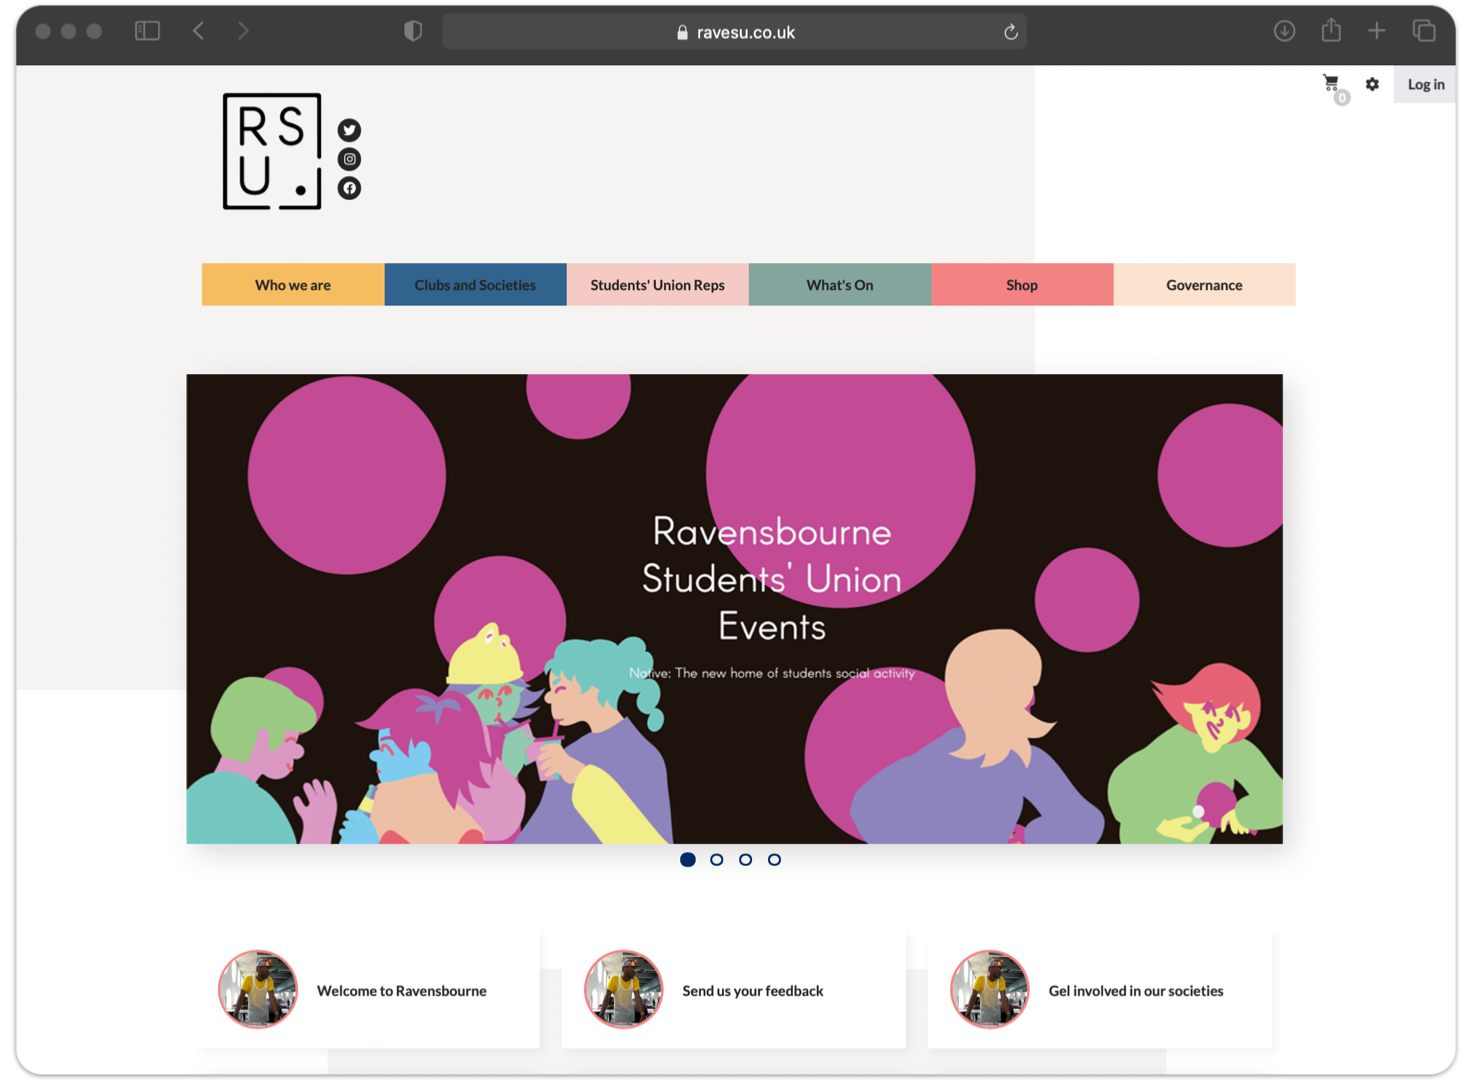Show the tab overview

1424,31
